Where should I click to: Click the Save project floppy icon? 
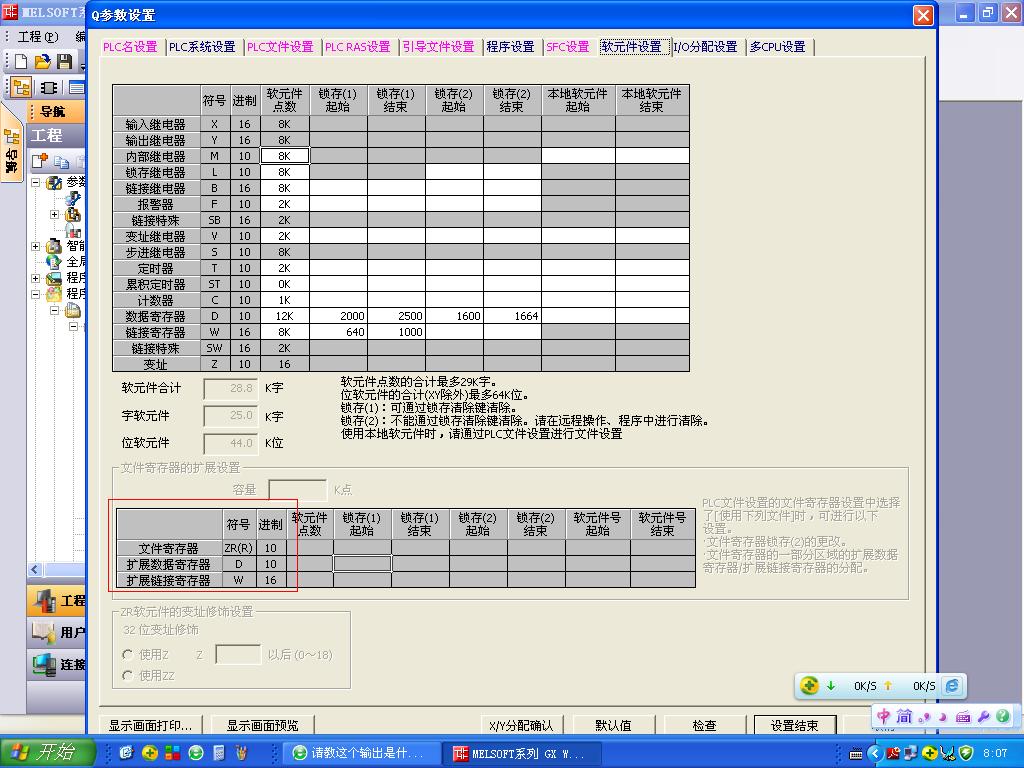(64, 62)
